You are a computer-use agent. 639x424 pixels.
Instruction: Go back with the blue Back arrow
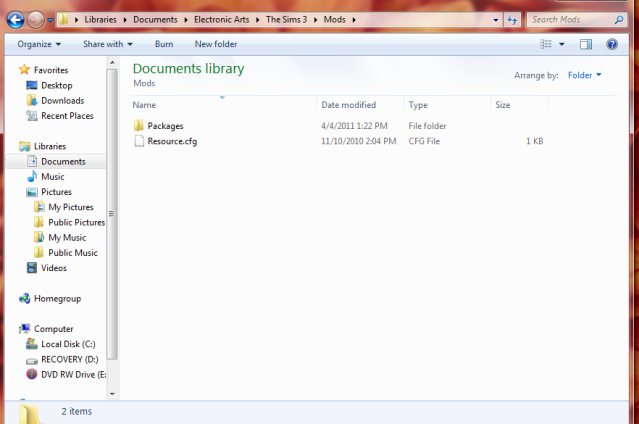15,20
